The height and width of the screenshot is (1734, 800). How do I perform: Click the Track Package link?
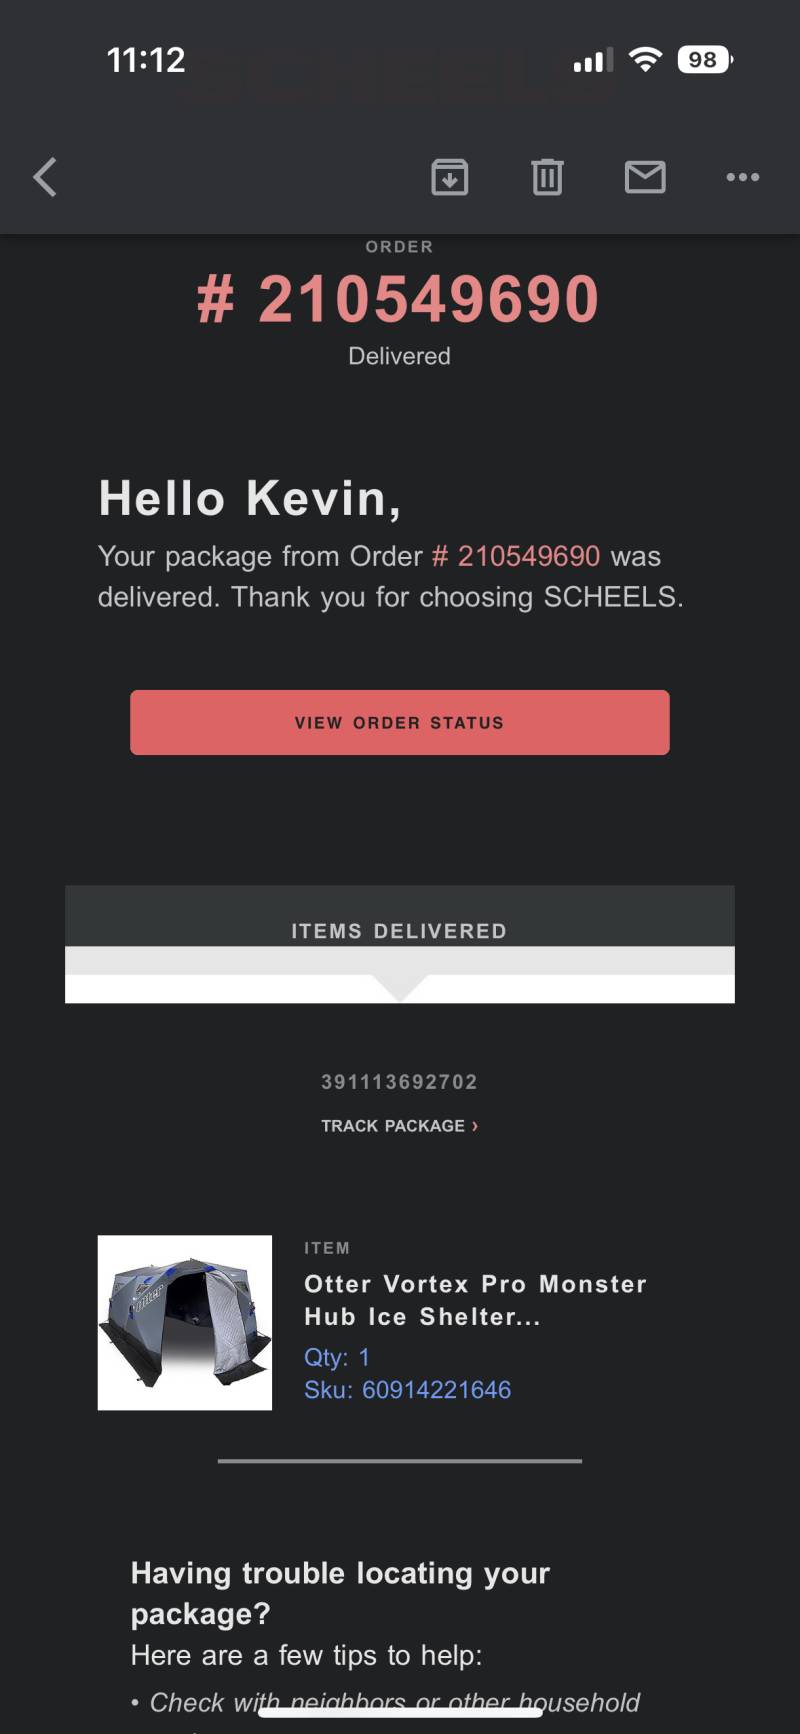pyautogui.click(x=393, y=1126)
